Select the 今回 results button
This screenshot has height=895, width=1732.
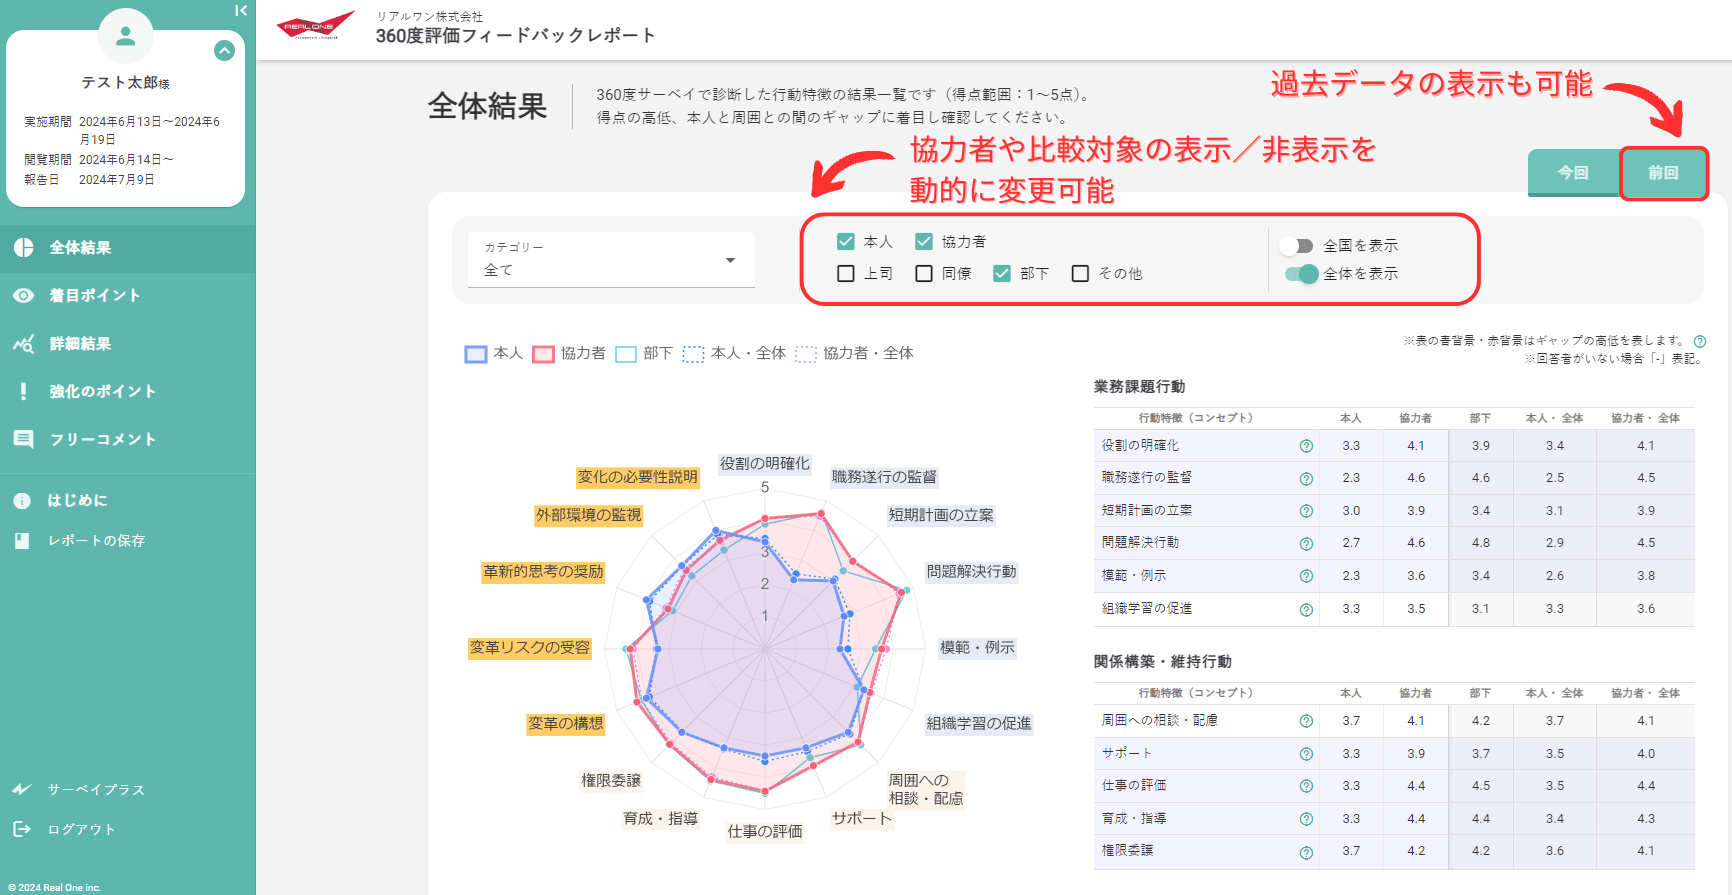[1573, 173]
